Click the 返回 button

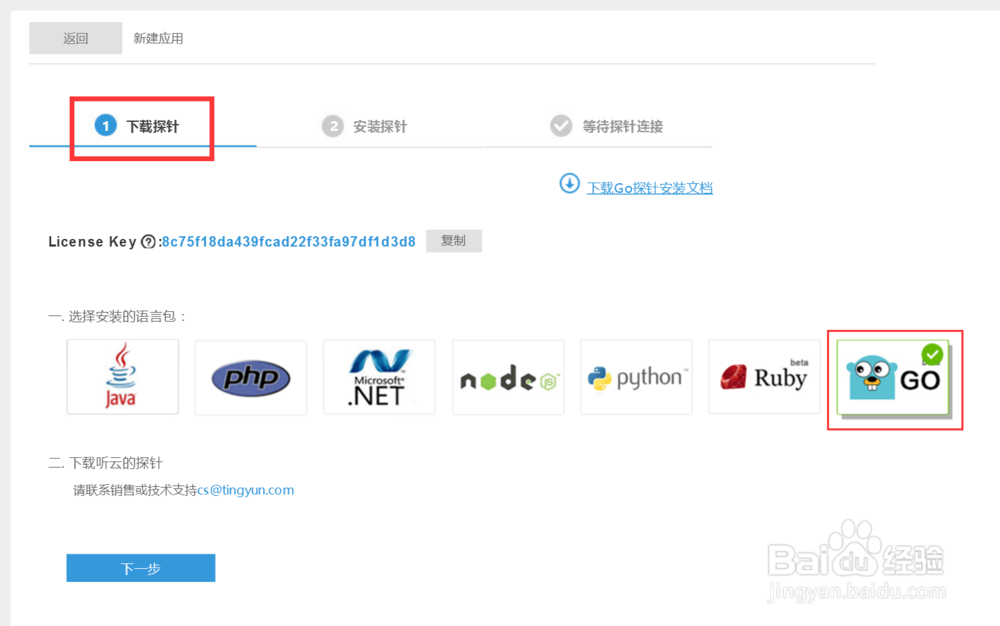(75, 38)
